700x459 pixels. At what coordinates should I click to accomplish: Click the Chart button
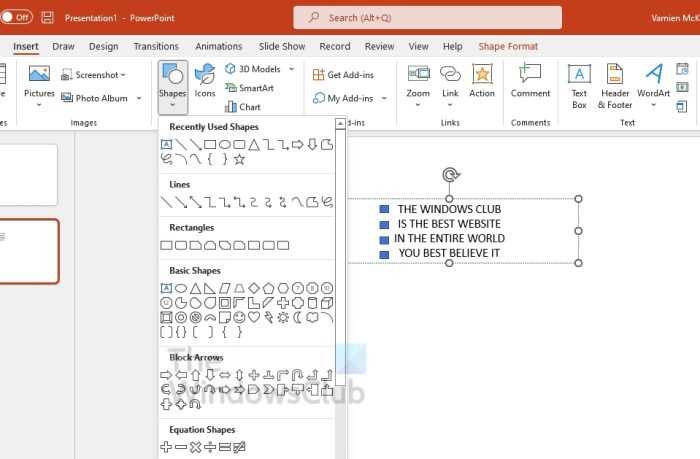(x=243, y=107)
